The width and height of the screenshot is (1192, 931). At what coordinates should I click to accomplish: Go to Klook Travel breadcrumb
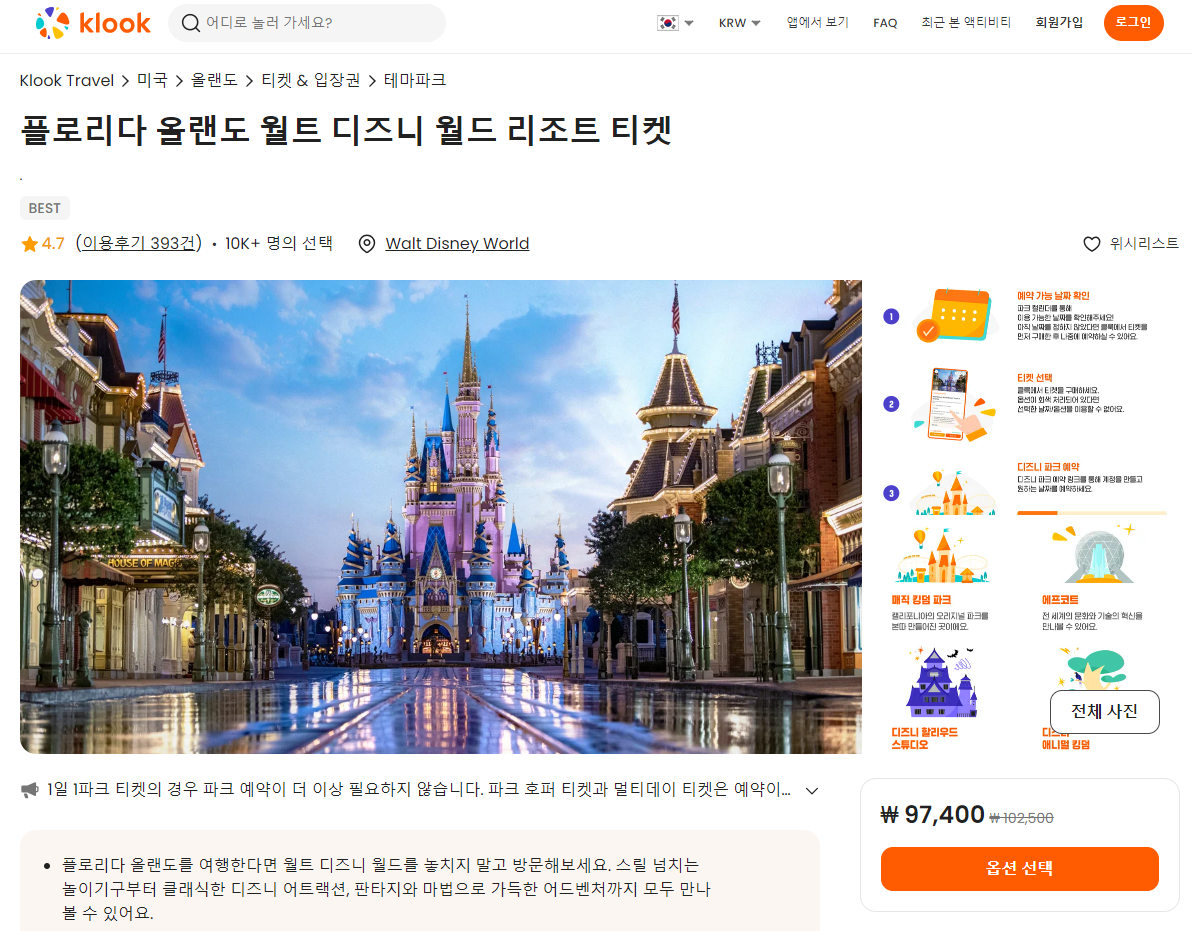coord(66,81)
